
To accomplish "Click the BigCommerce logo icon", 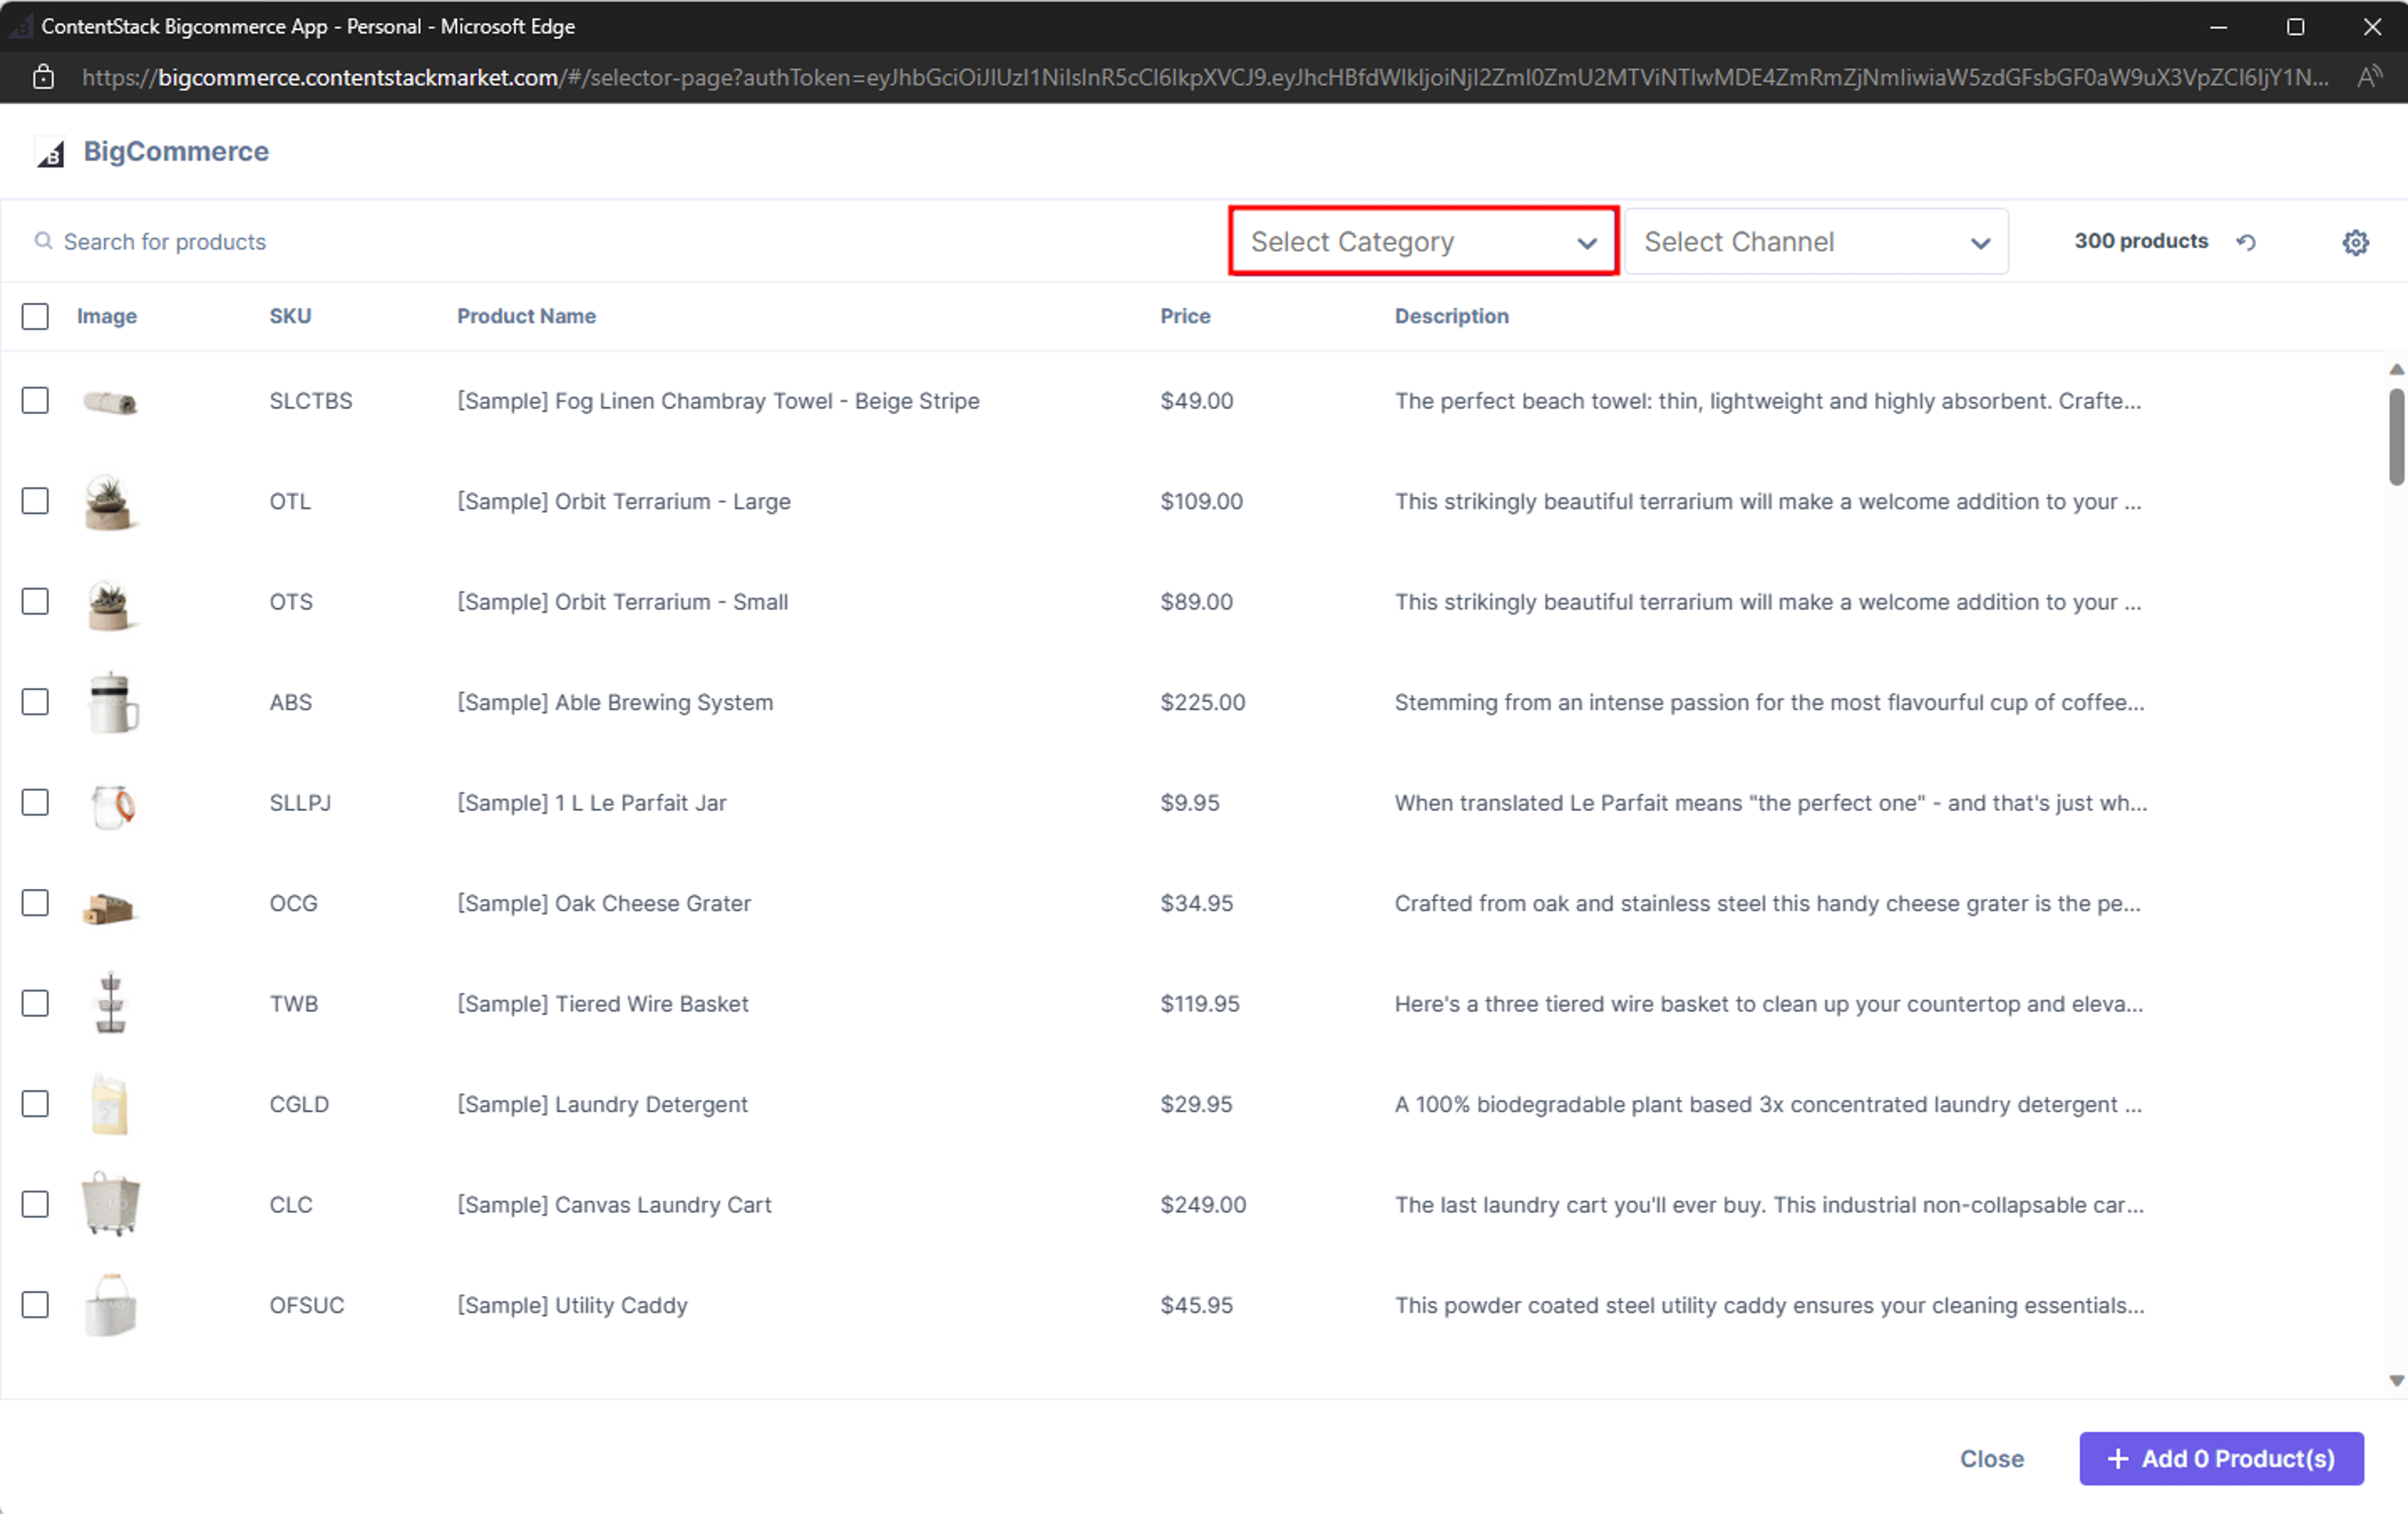I will 51,153.
